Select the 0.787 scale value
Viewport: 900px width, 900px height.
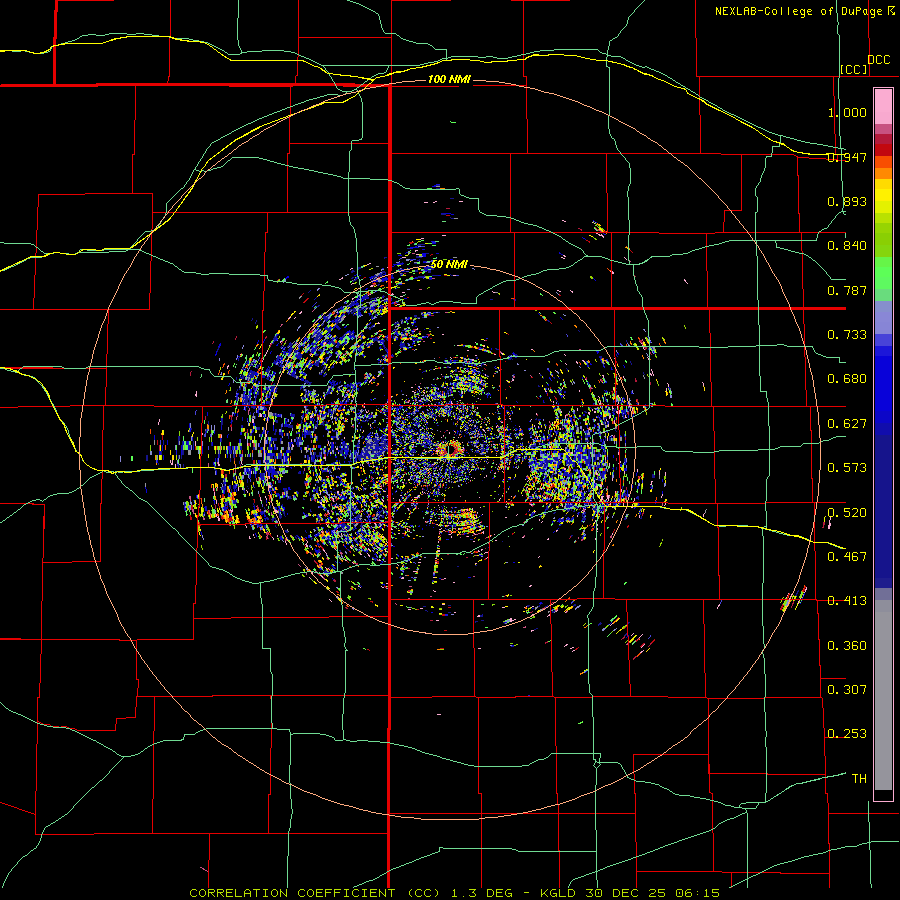[847, 290]
